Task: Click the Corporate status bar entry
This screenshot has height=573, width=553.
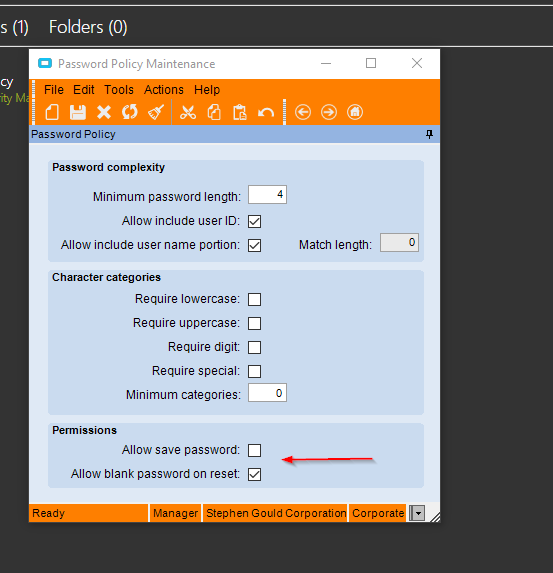Action: pyautogui.click(x=378, y=513)
